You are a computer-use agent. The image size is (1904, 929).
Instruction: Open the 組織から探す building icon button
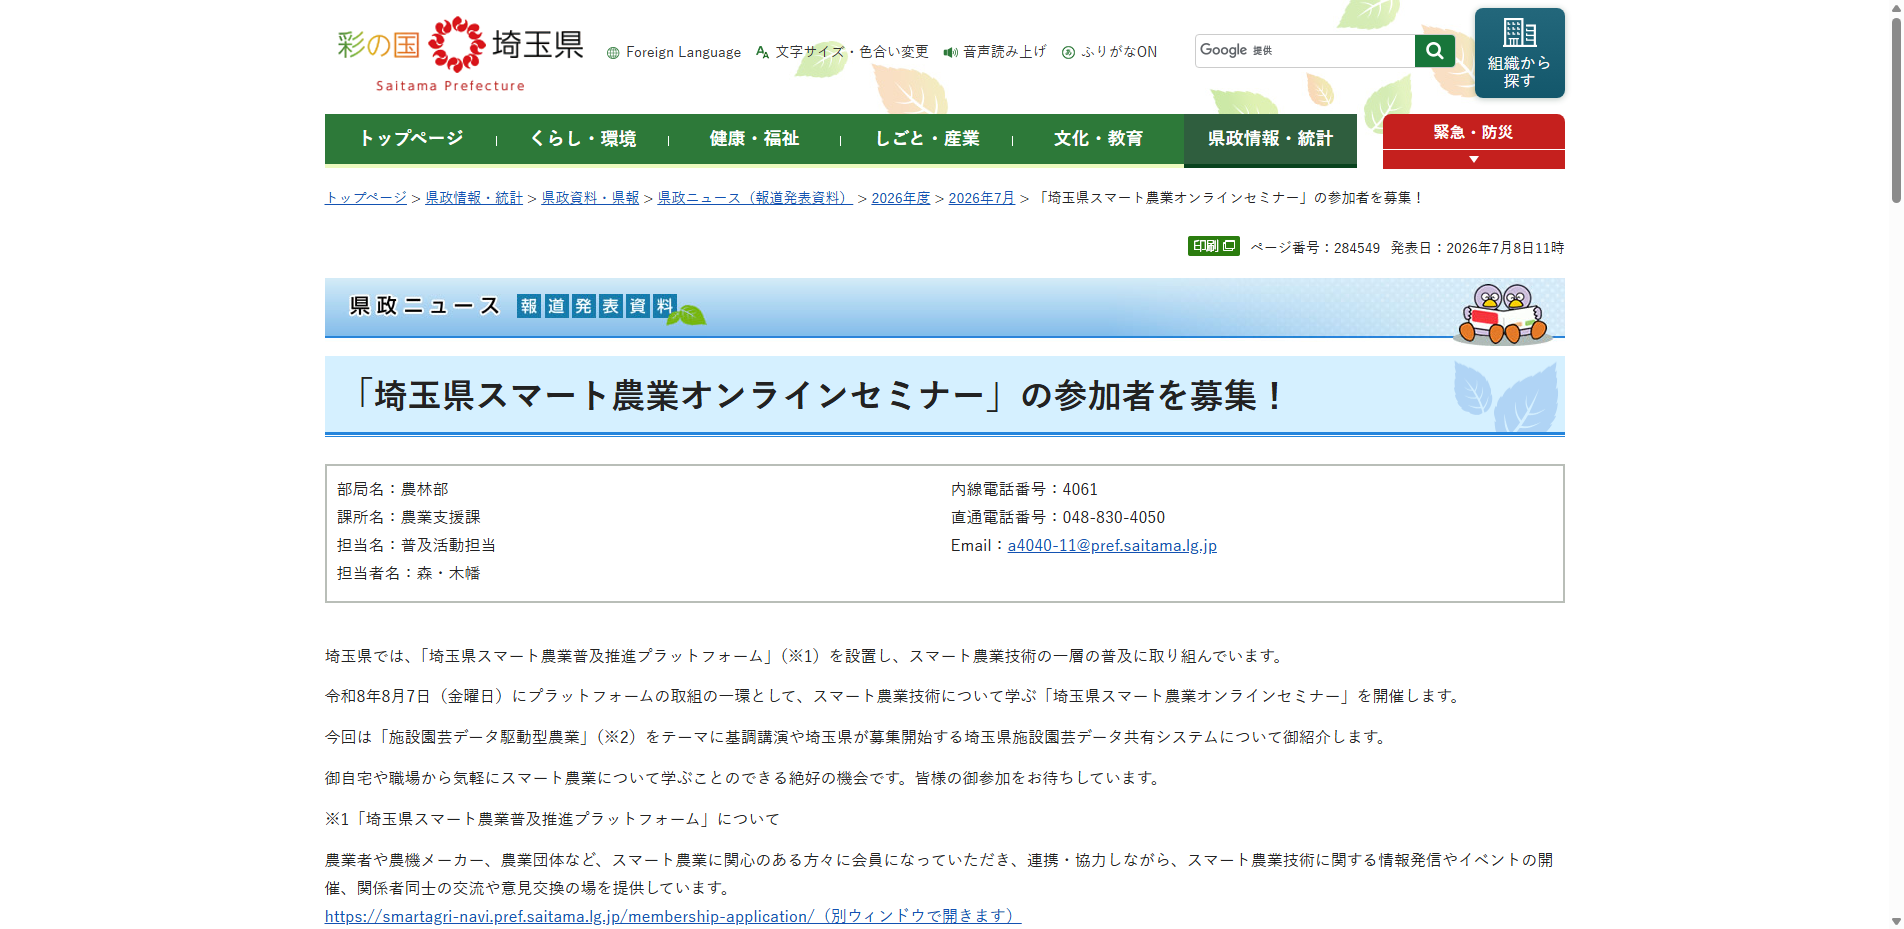pyautogui.click(x=1519, y=53)
